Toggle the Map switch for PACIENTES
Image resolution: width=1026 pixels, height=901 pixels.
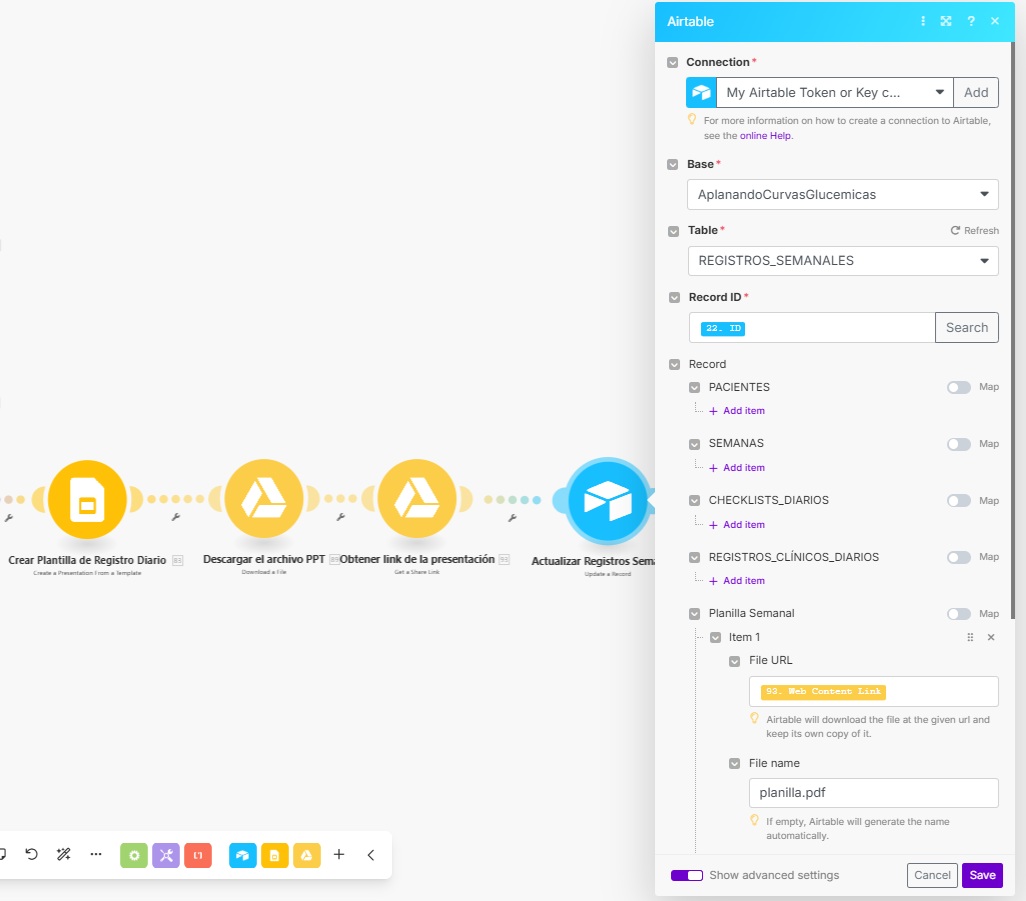tap(959, 387)
